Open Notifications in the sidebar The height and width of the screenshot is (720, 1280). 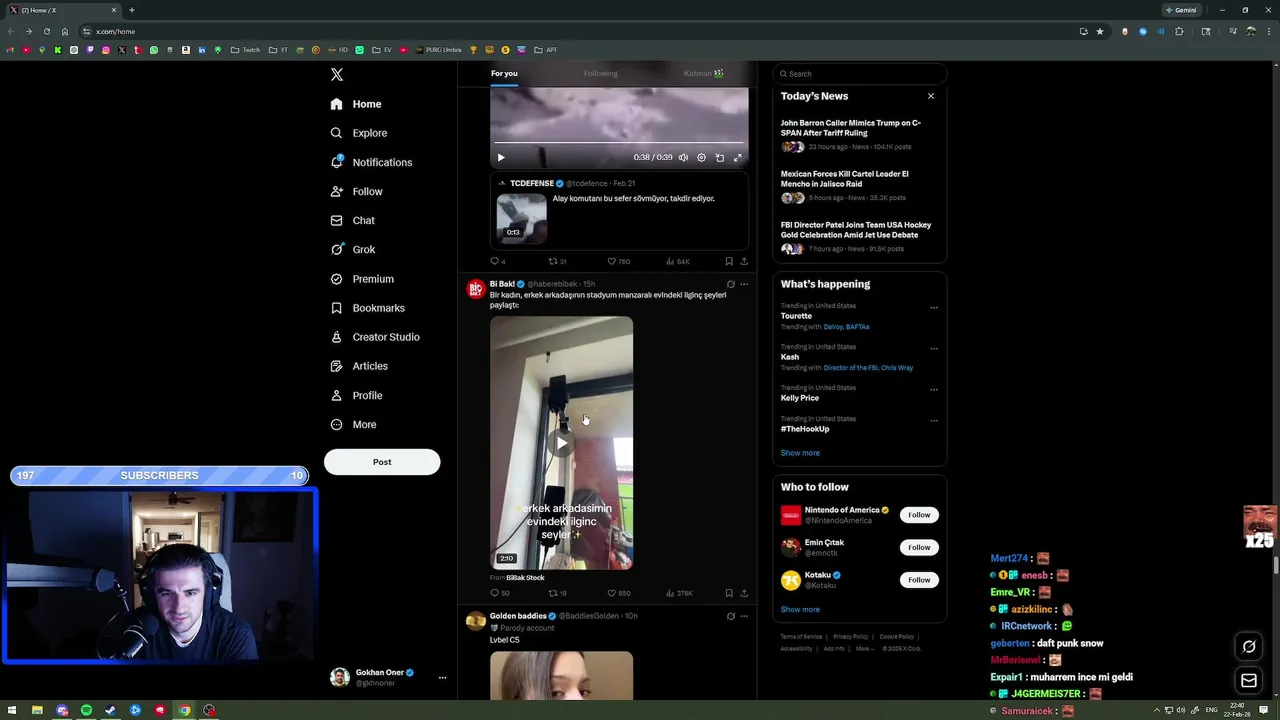(x=371, y=162)
